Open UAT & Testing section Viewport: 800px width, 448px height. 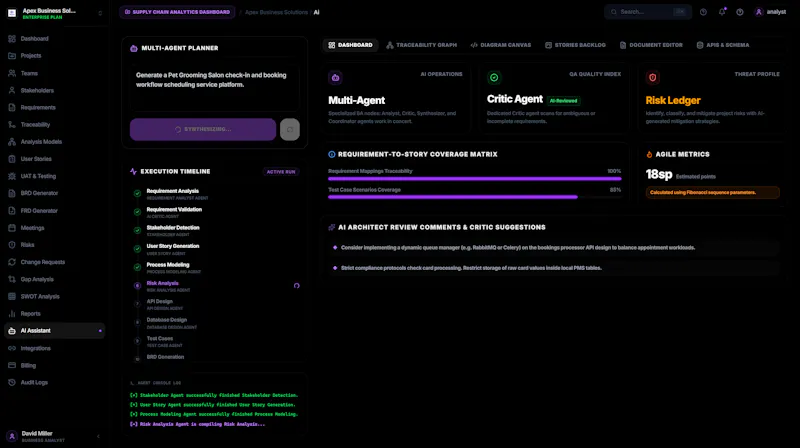[x=54, y=176]
